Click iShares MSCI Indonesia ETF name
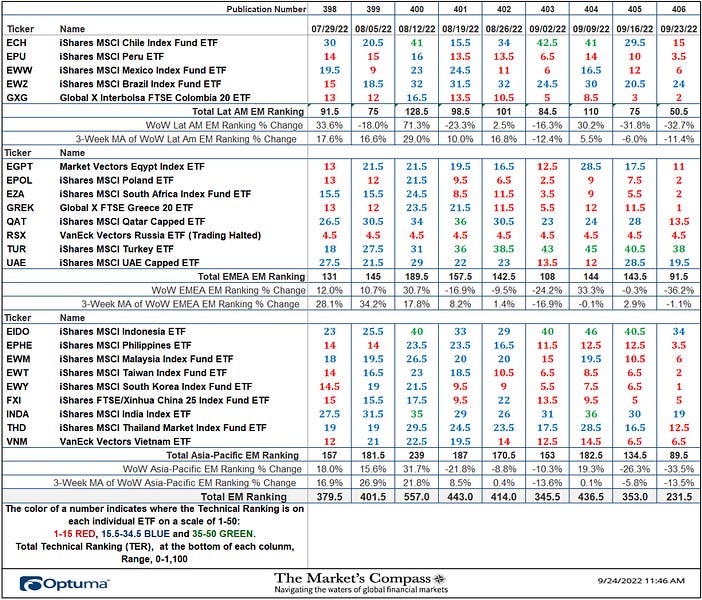The height and width of the screenshot is (600, 702). click(123, 332)
